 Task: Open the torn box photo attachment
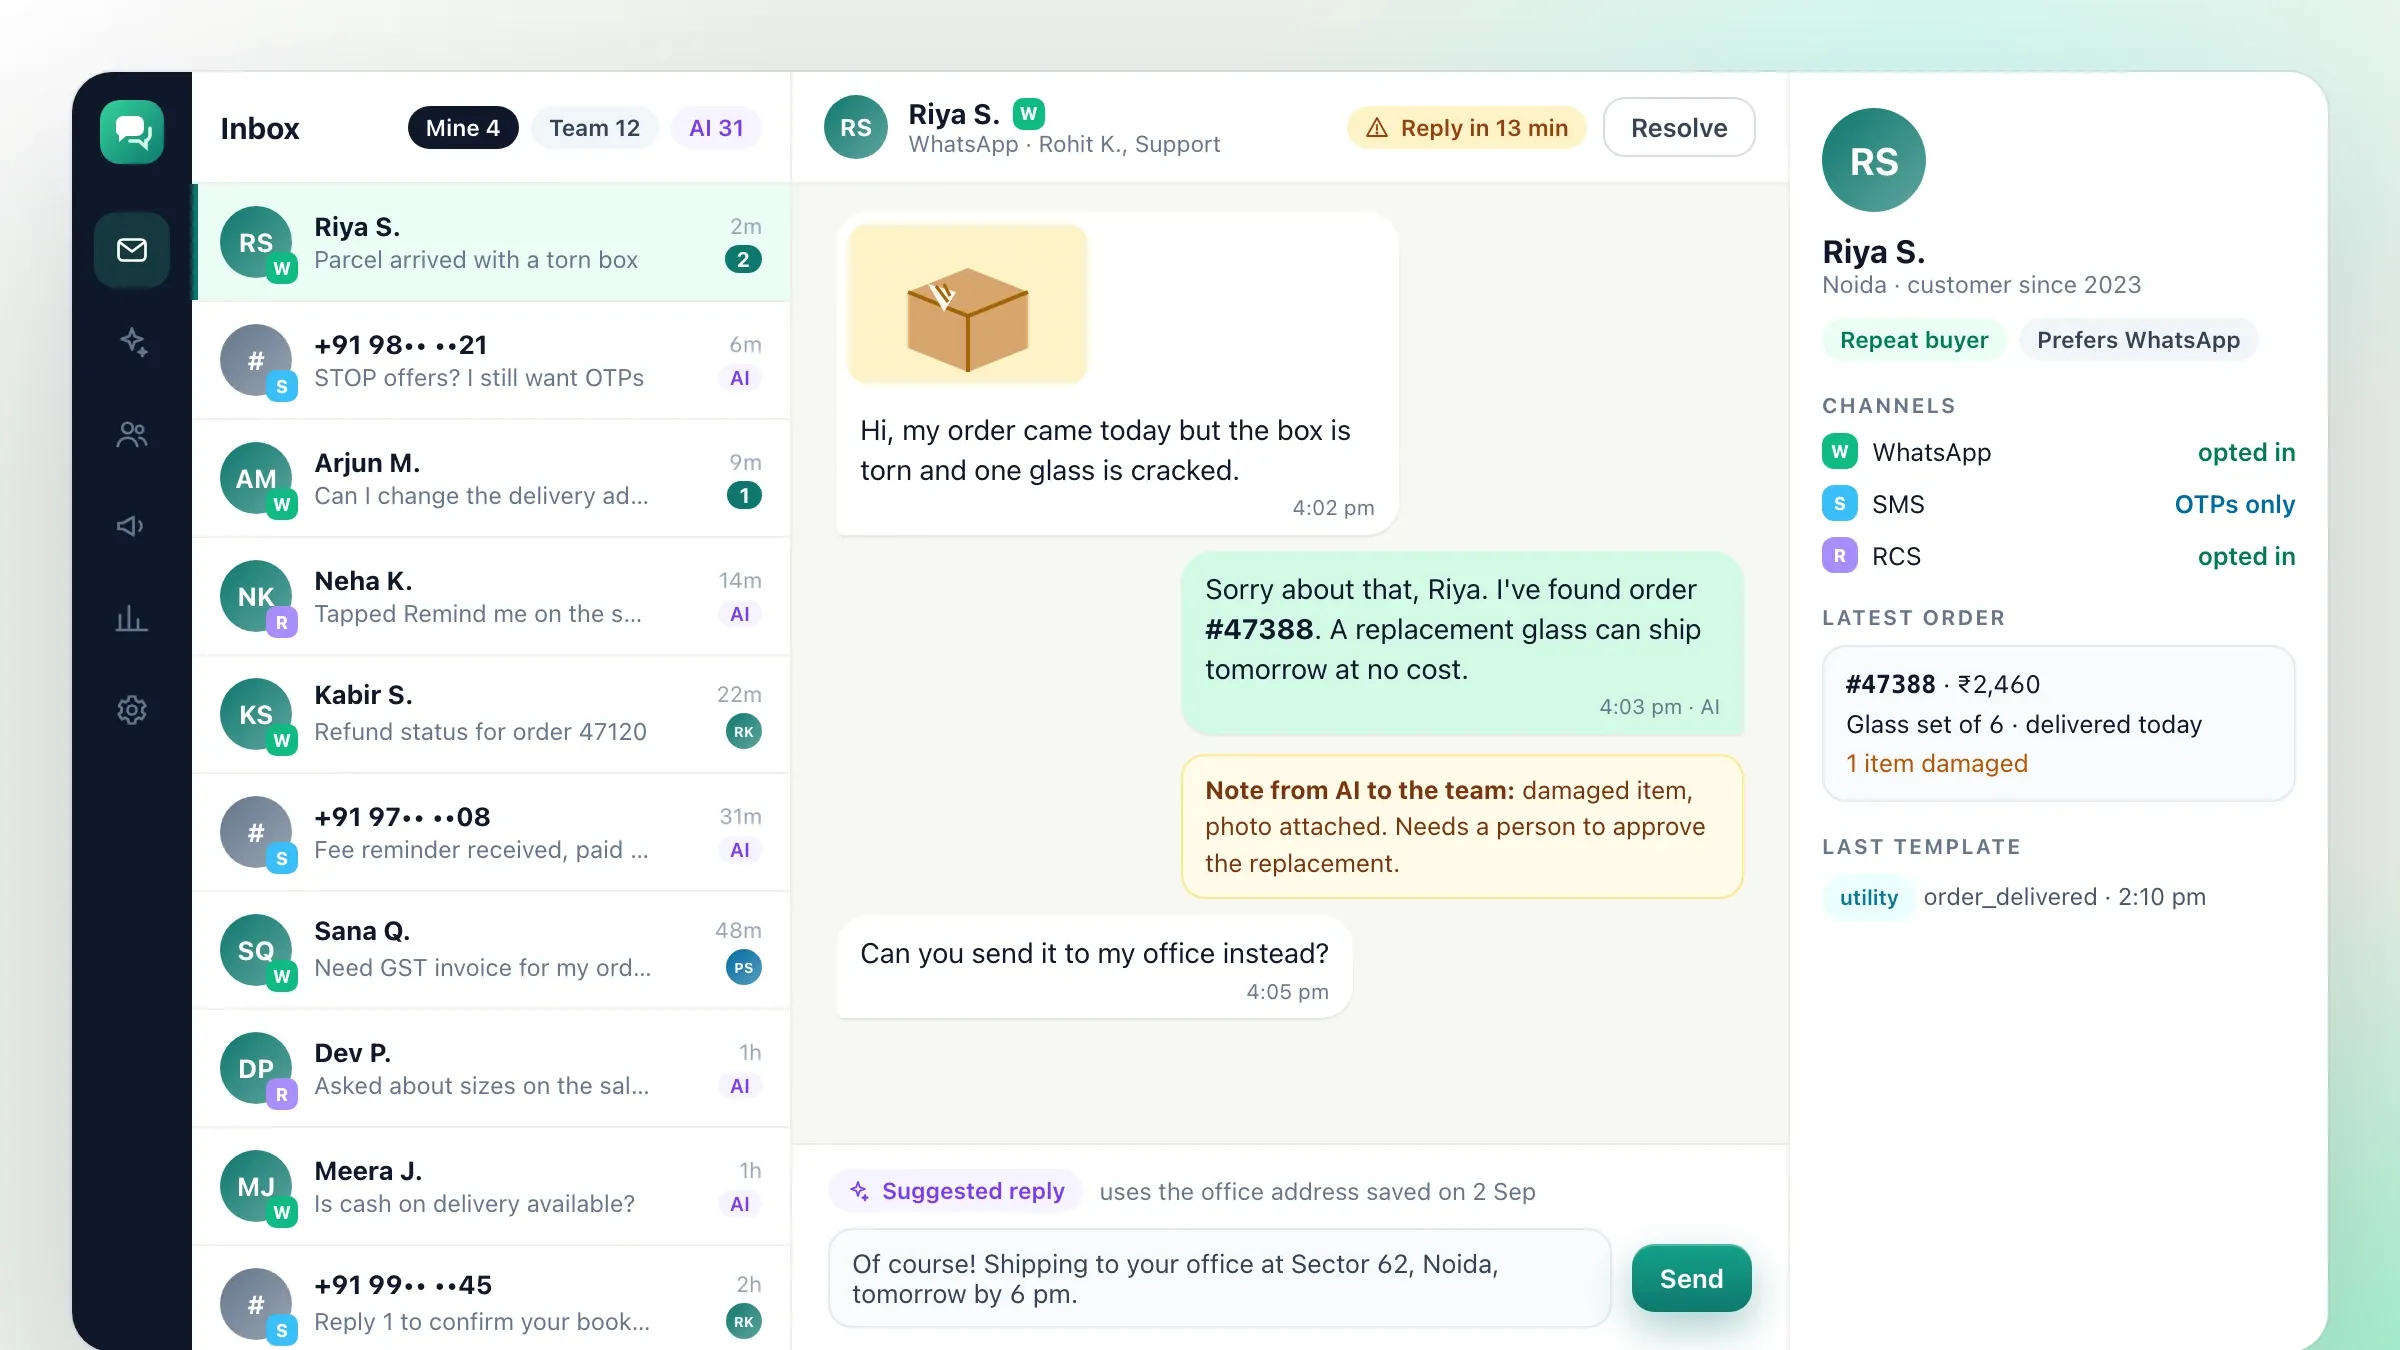968,304
